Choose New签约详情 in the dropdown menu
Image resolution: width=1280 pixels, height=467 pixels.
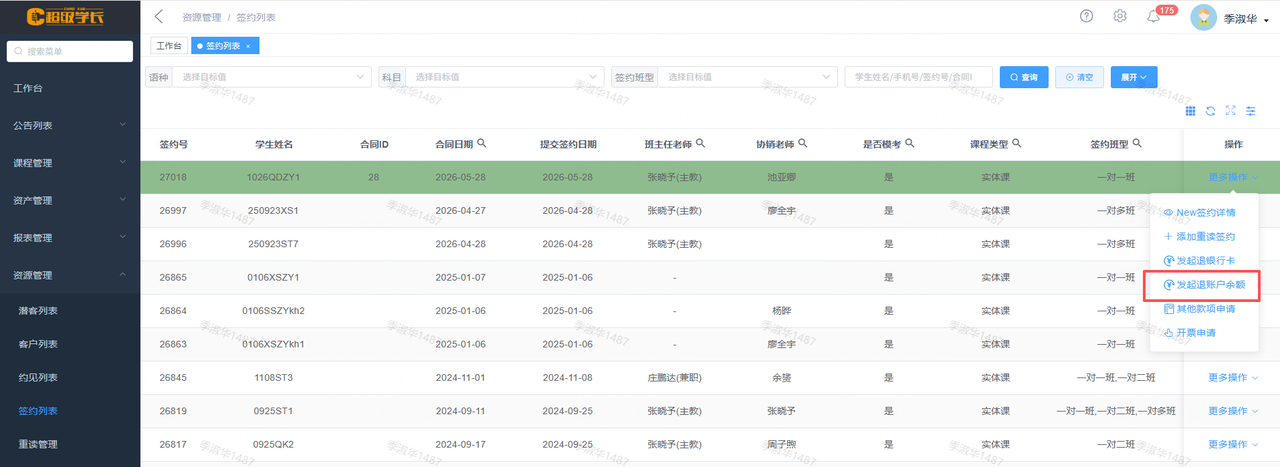point(1199,212)
